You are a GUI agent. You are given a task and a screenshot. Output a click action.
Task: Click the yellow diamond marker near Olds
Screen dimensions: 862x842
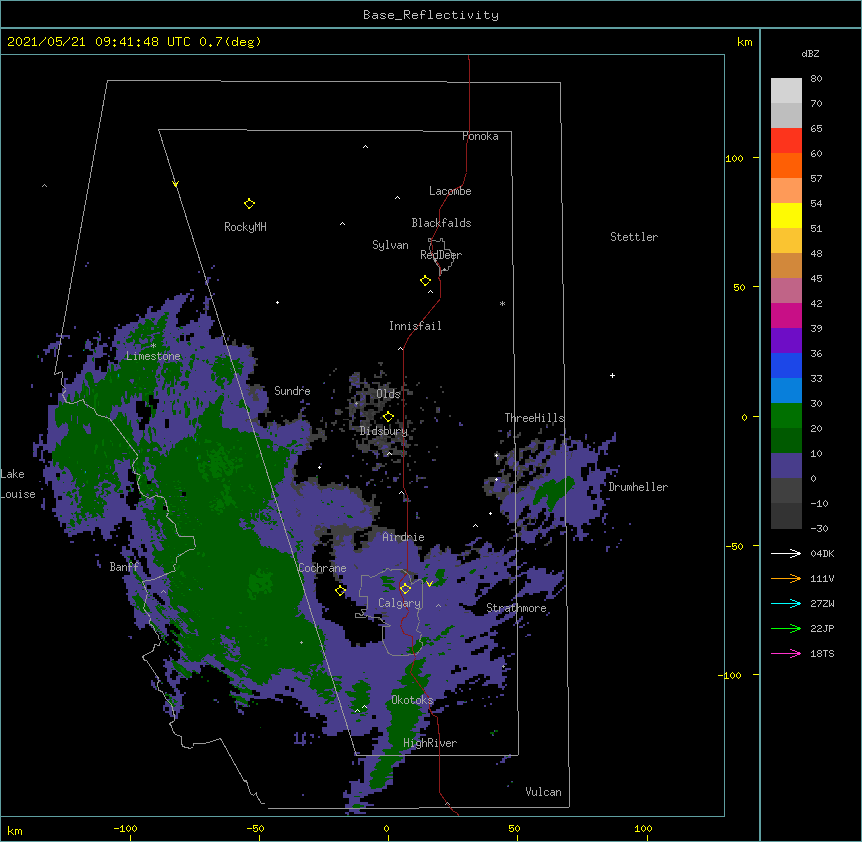click(x=388, y=417)
